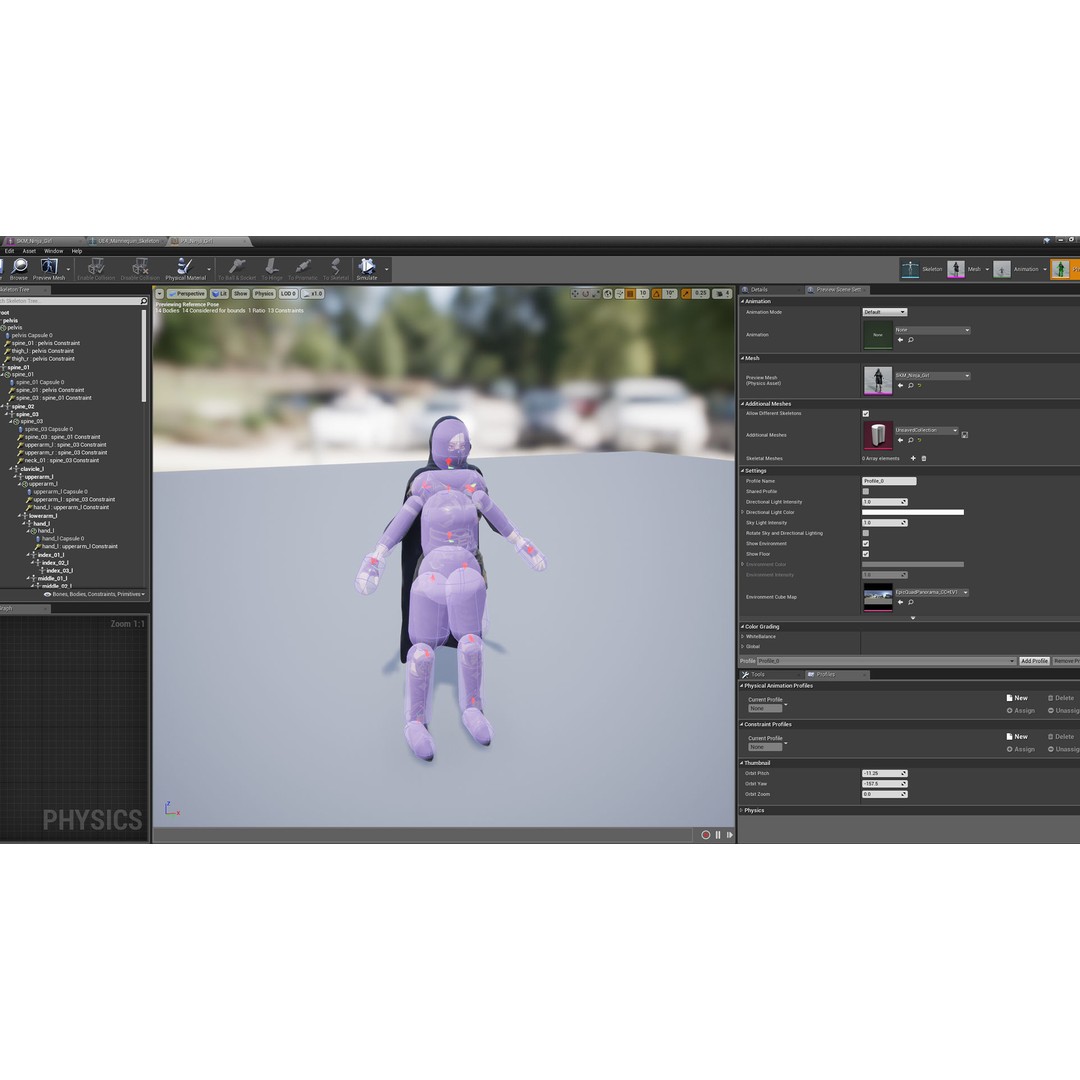Open the Animation asset None dropdown
Viewport: 1080px width, 1080px height.
coord(933,330)
